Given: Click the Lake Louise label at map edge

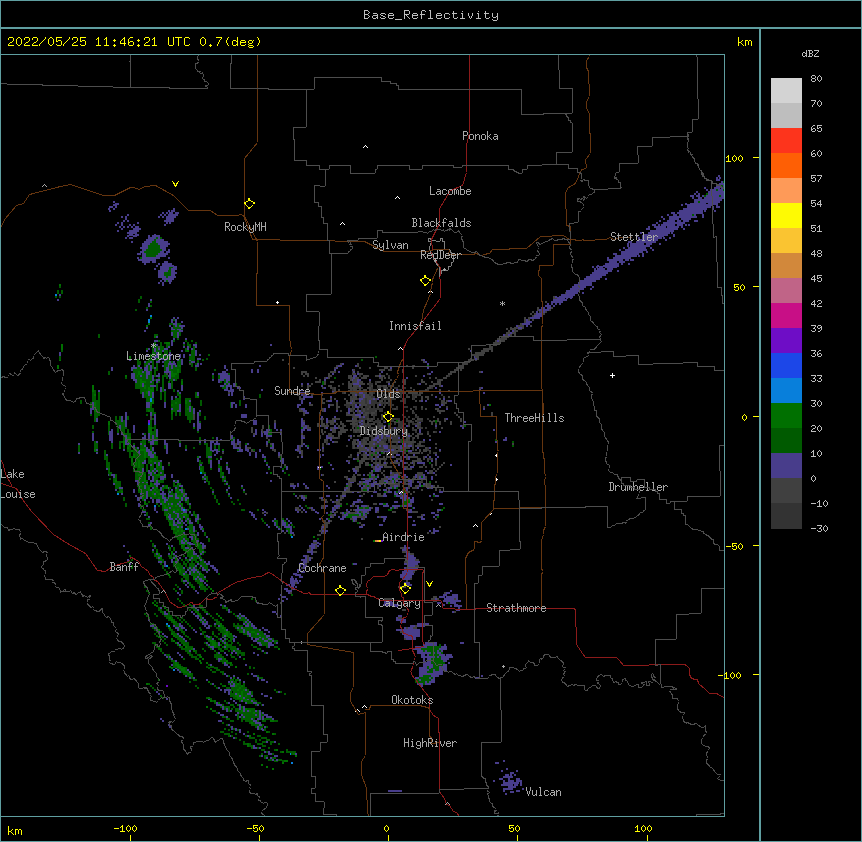Looking at the screenshot, I should click(18, 484).
